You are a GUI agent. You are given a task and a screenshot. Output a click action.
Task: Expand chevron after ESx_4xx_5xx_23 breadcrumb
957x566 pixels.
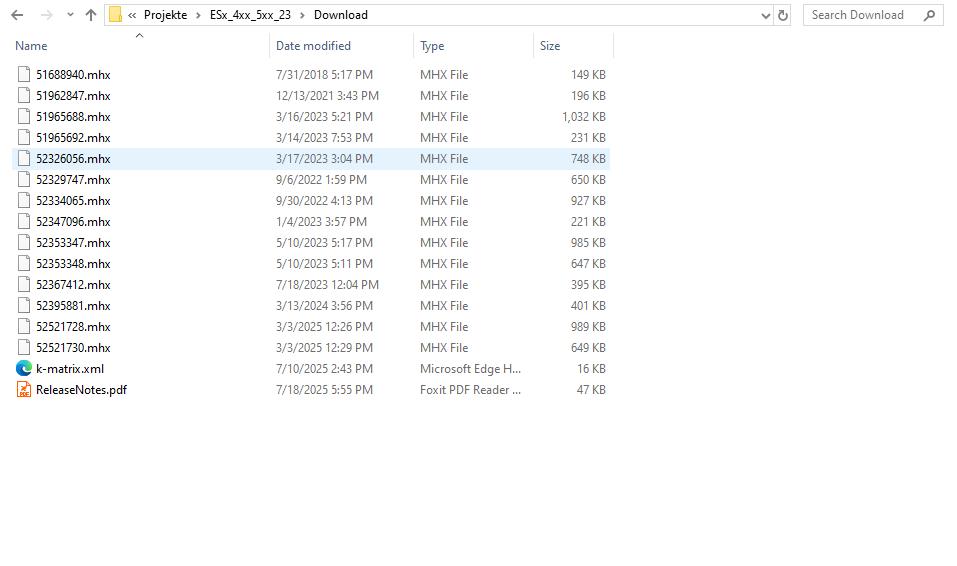pyautogui.click(x=302, y=15)
